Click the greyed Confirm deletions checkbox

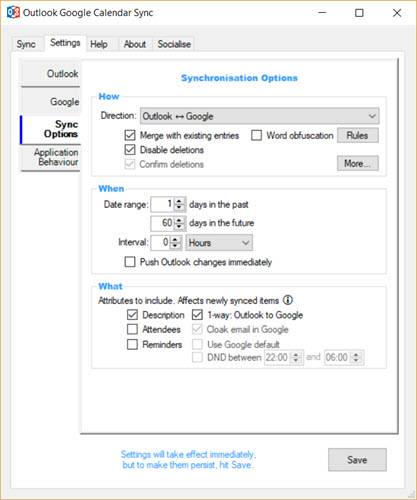click(130, 164)
